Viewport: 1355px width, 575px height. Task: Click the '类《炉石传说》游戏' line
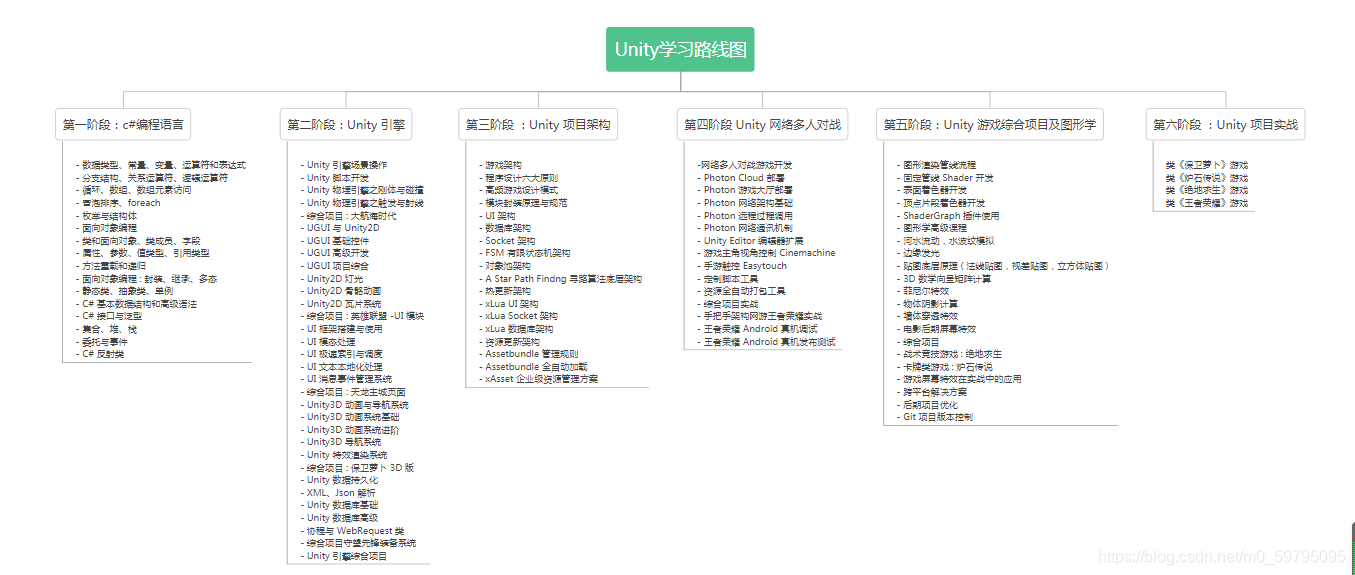coord(1207,178)
